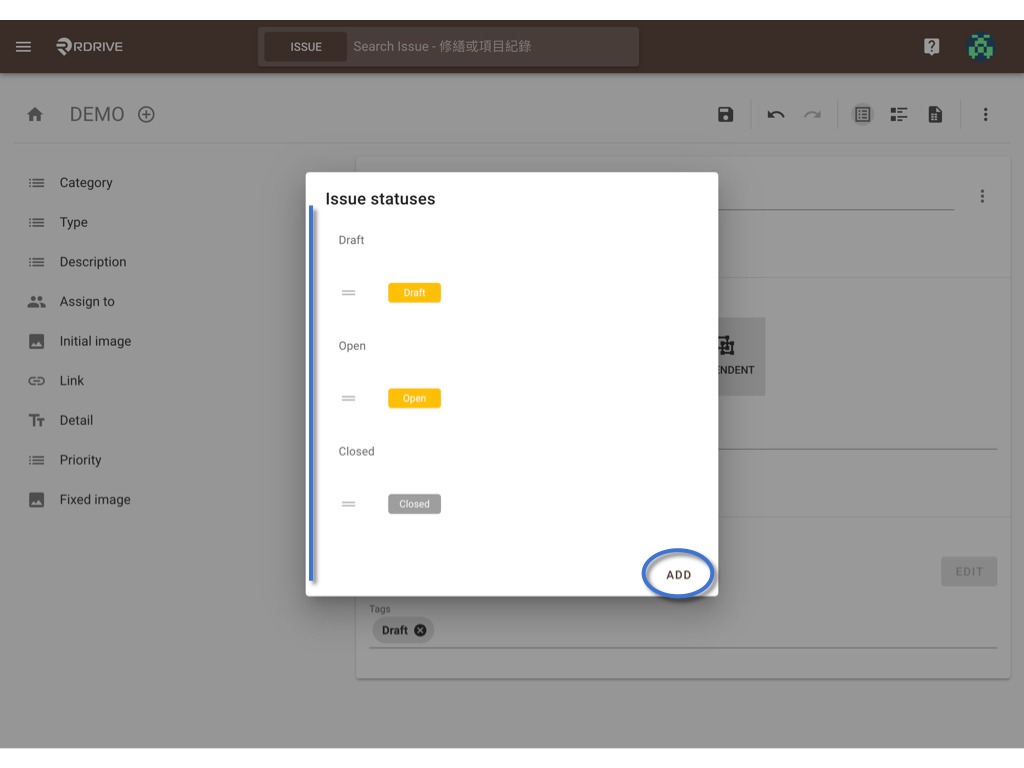This screenshot has width=1024, height=768.
Task: Click the Assign to people icon
Action: tap(37, 302)
